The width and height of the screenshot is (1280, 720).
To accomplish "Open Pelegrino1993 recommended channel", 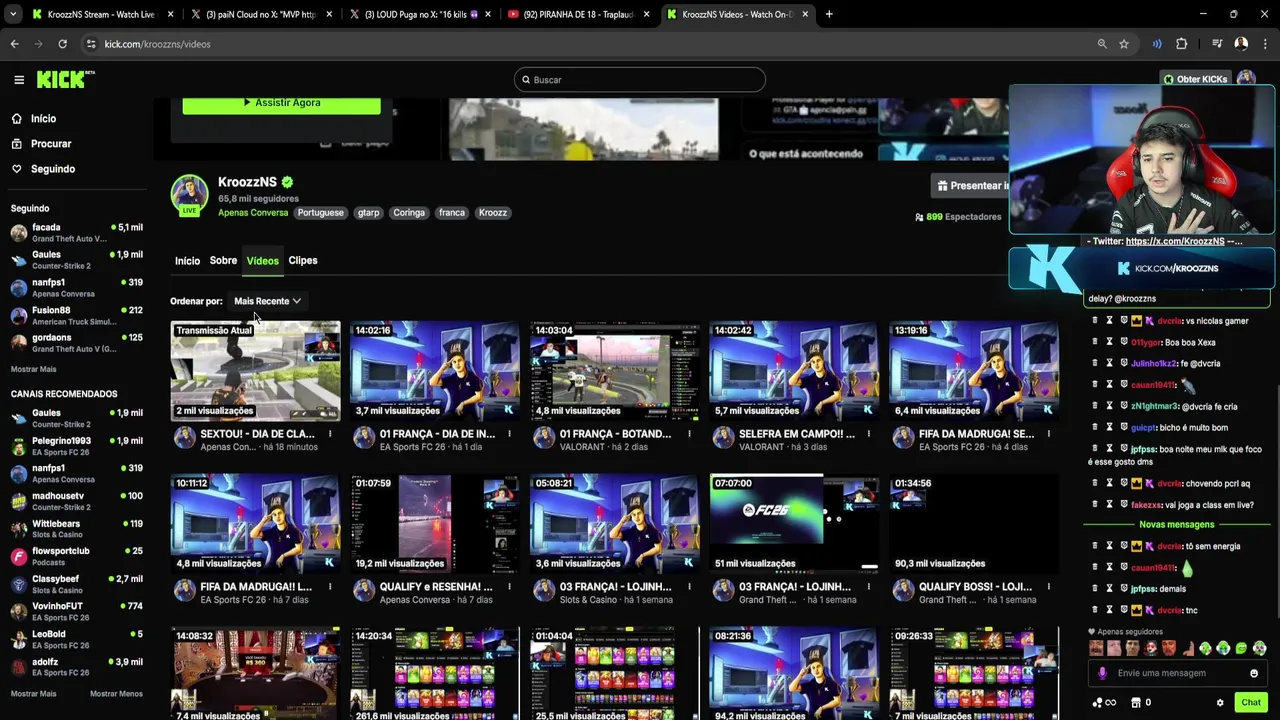I will point(76,446).
